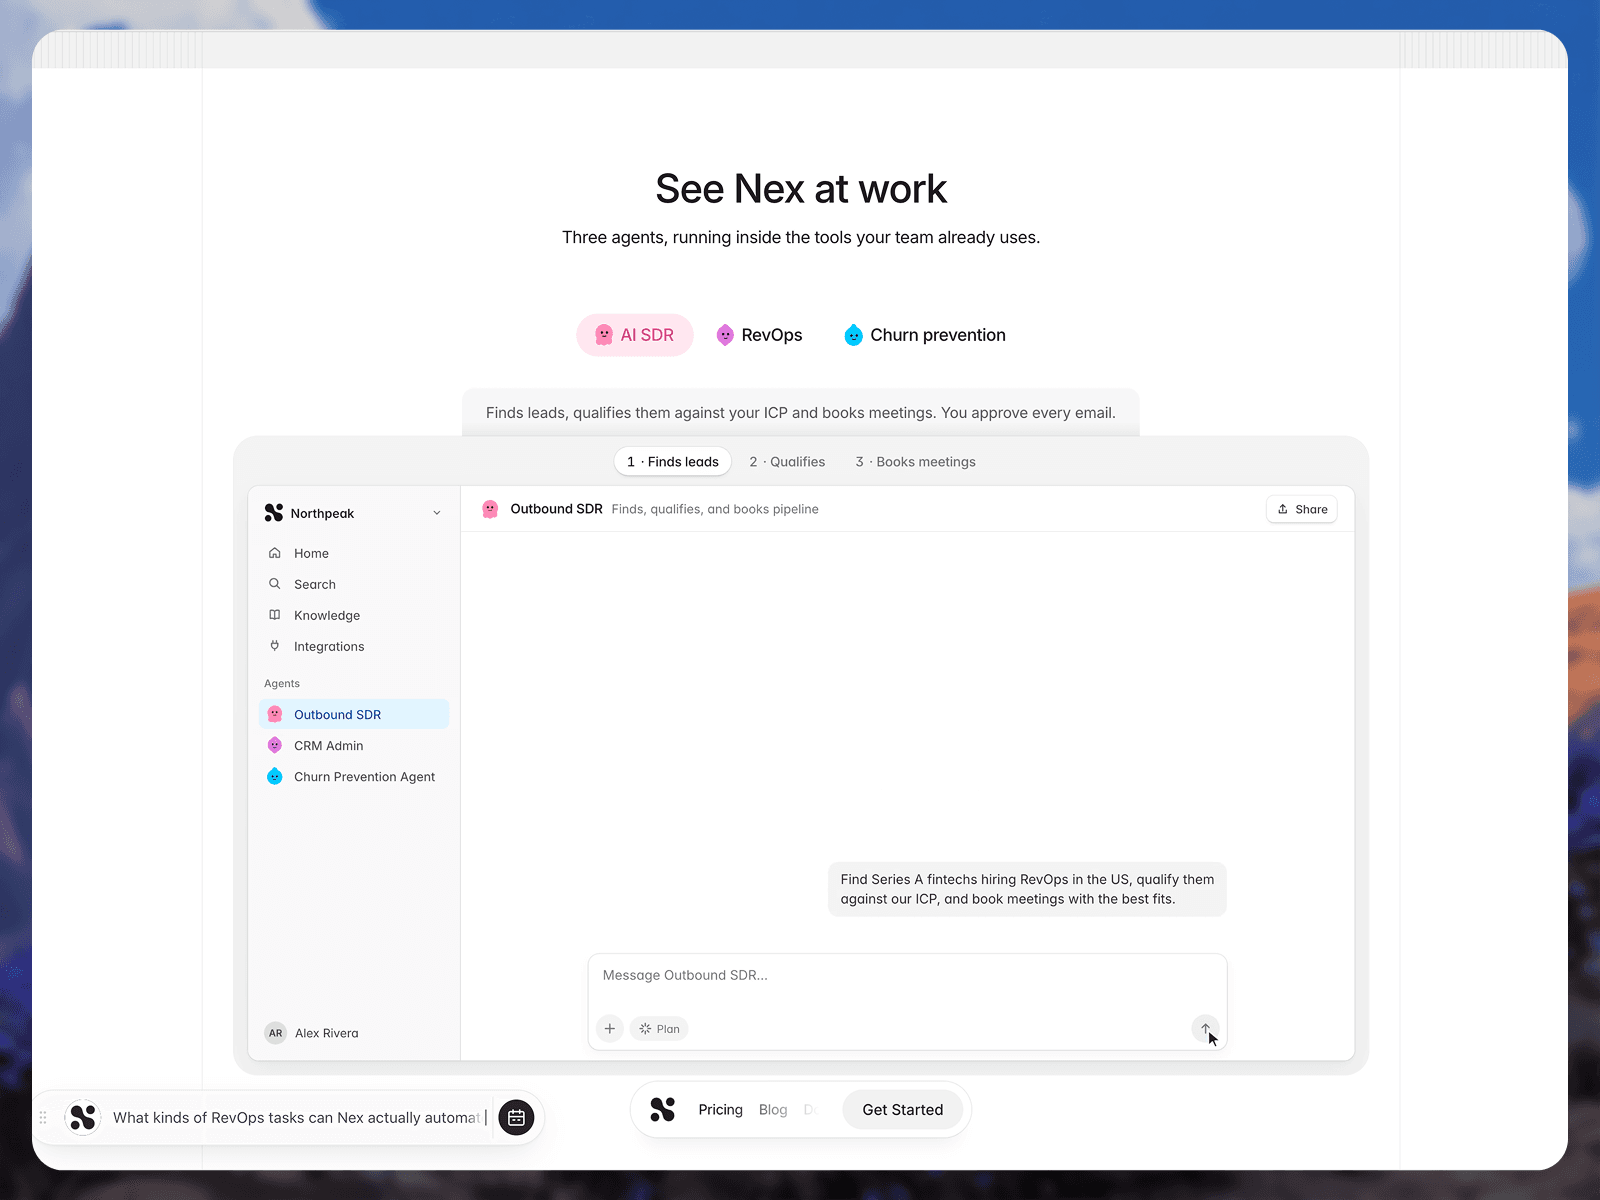Switch to the RevOps tab
This screenshot has height=1200, width=1600.
tap(760, 335)
